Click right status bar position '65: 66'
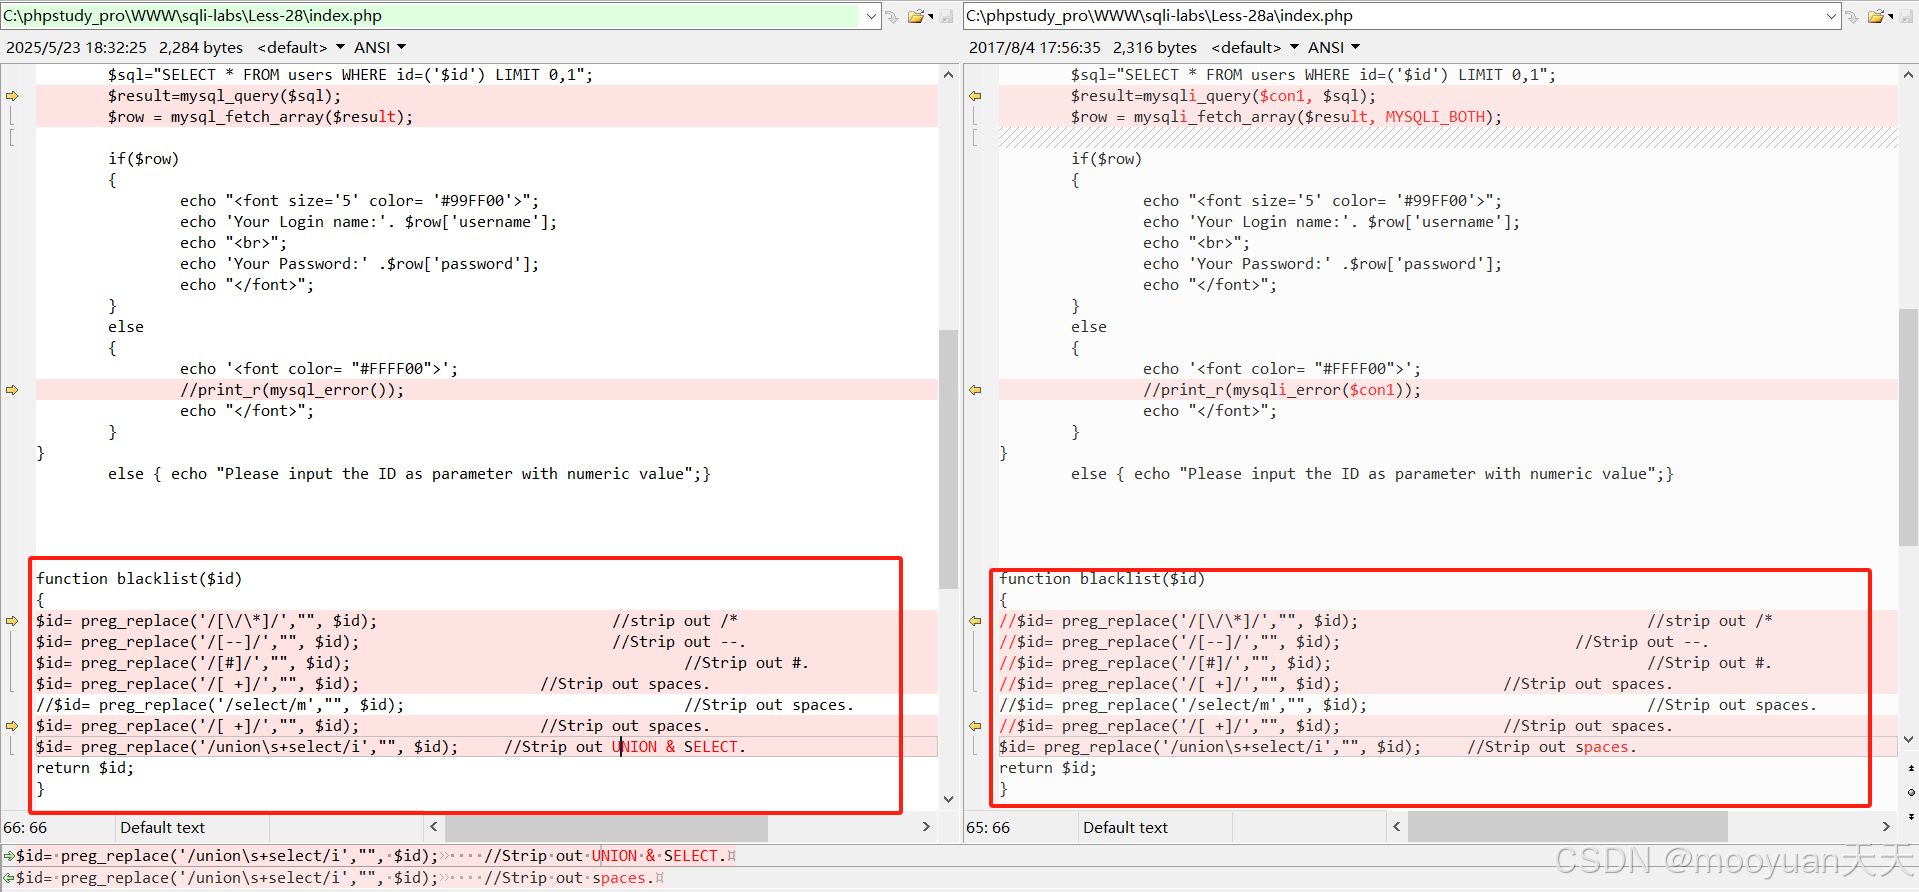The image size is (1919, 892). point(987,828)
